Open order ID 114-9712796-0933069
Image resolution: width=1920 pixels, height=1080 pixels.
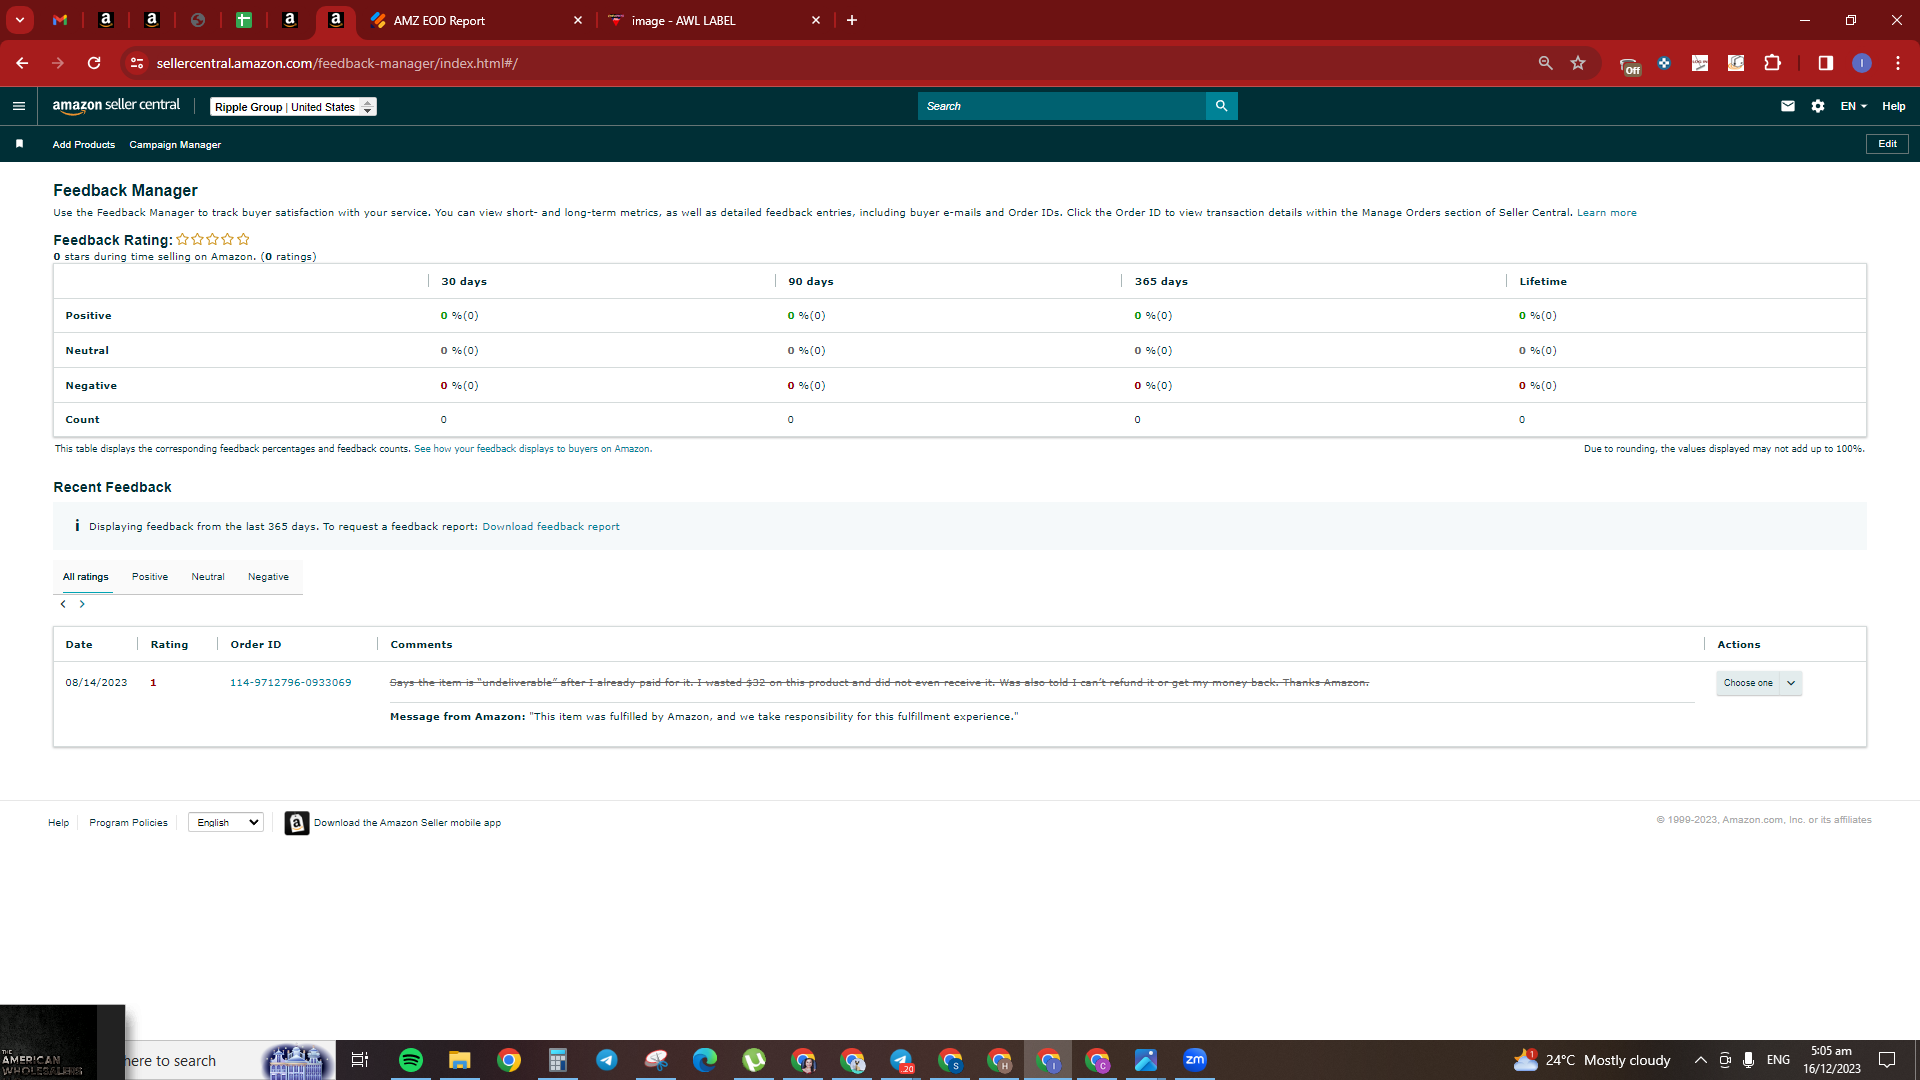point(291,683)
